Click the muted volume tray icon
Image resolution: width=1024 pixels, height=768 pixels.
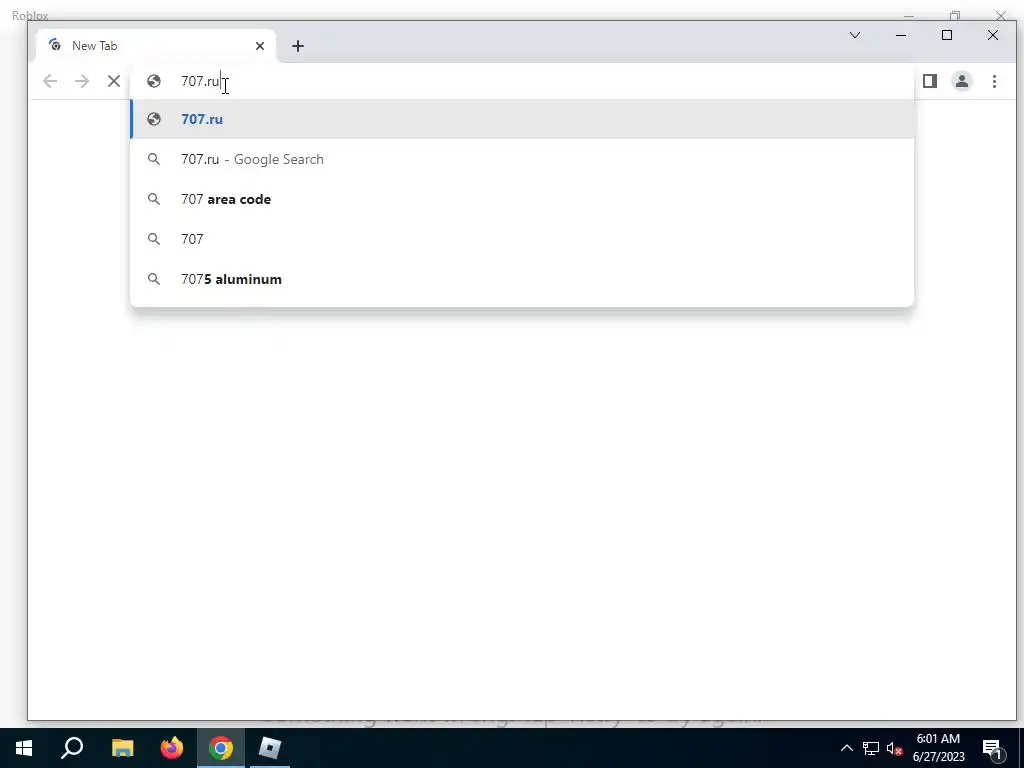click(895, 748)
